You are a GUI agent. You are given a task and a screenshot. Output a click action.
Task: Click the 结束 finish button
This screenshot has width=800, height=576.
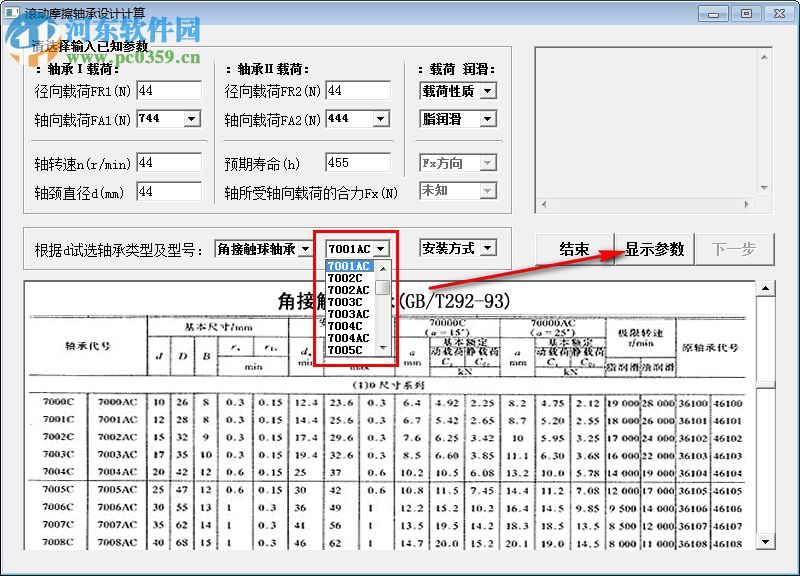pyautogui.click(x=572, y=250)
